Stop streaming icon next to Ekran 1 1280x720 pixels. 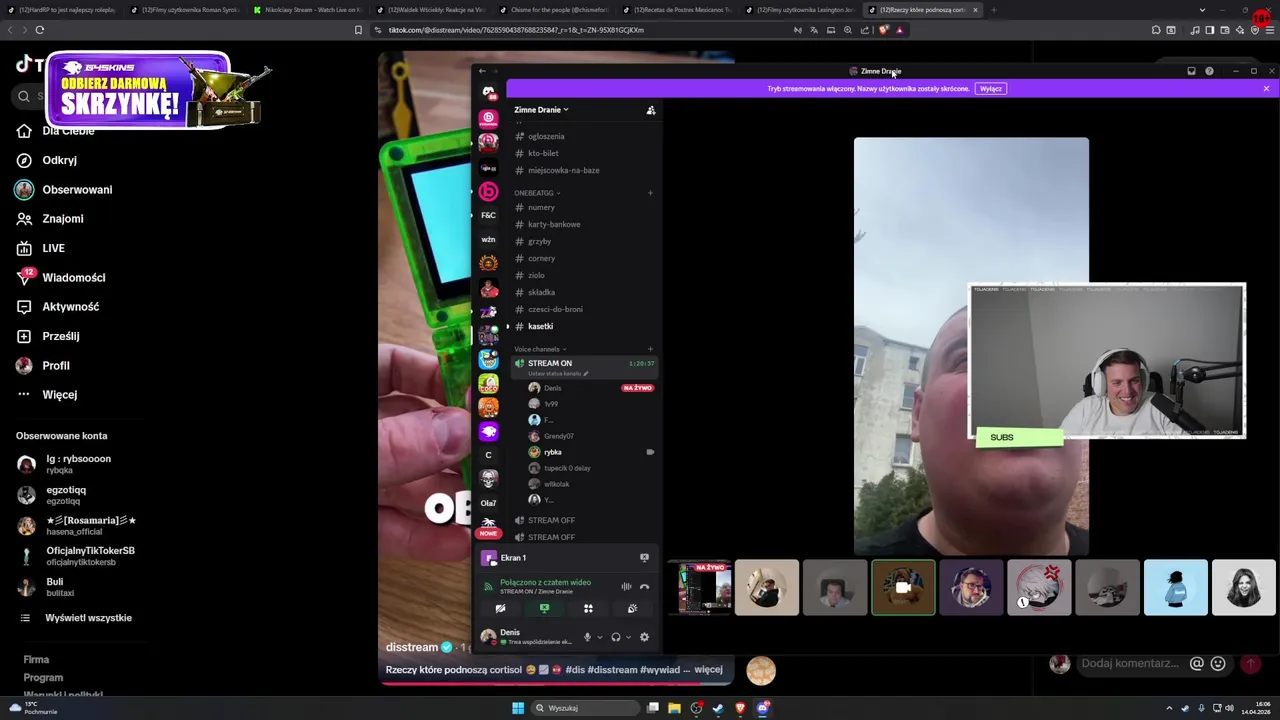pos(644,558)
